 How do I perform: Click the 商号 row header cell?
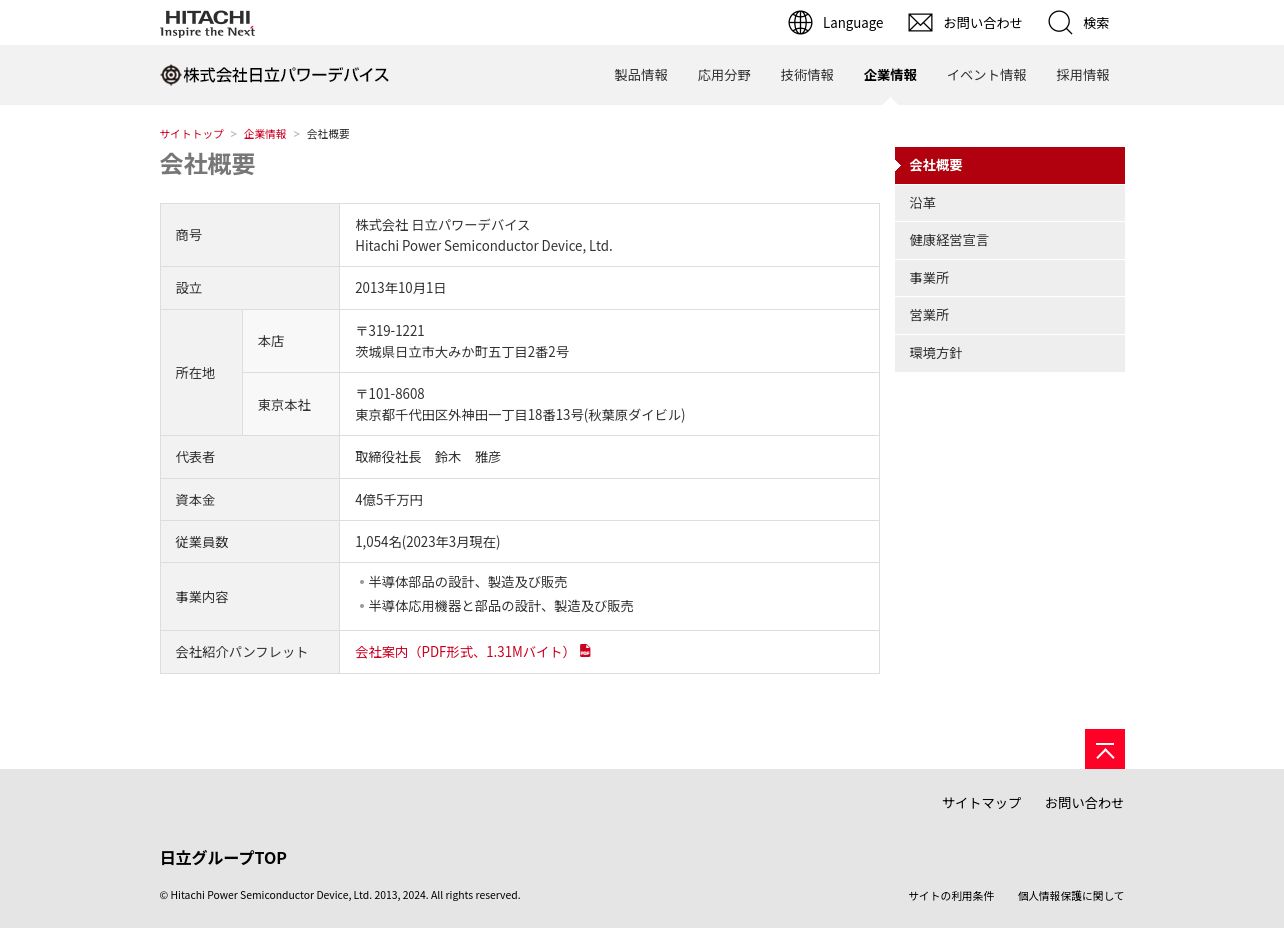(x=250, y=235)
